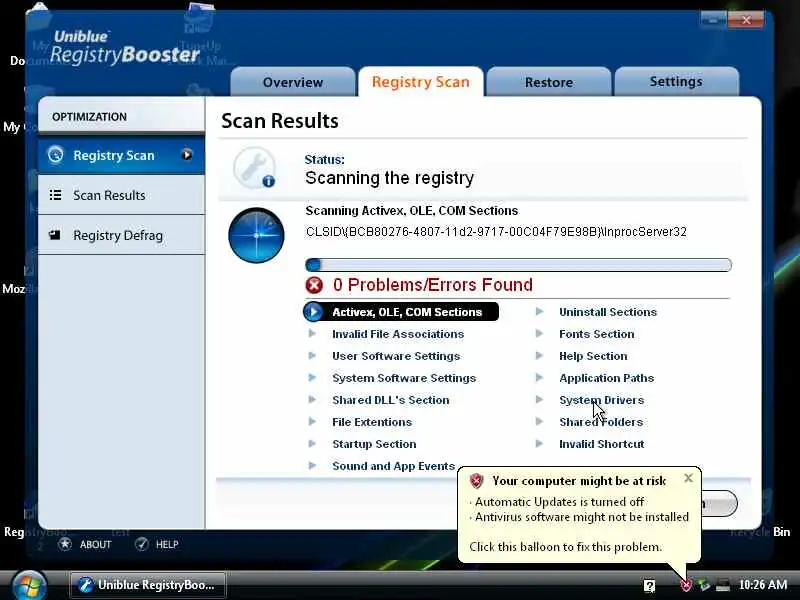
Task: Click the Registry Scan clock icon
Action: pyautogui.click(x=56, y=155)
